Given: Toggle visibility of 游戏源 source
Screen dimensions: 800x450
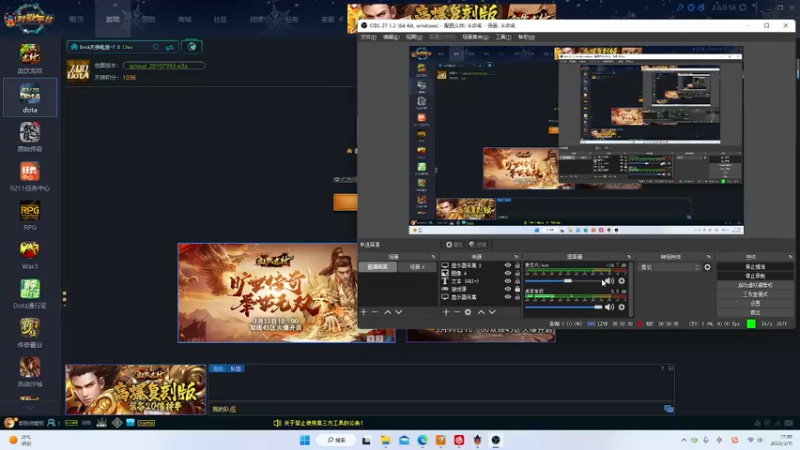Looking at the screenshot, I should [508, 289].
